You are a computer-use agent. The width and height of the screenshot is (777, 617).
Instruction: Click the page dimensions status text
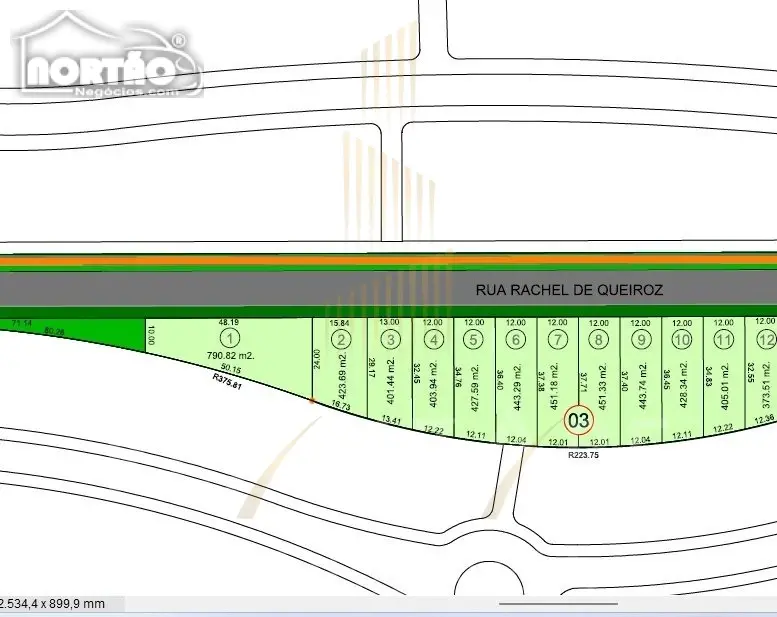pos(52,604)
